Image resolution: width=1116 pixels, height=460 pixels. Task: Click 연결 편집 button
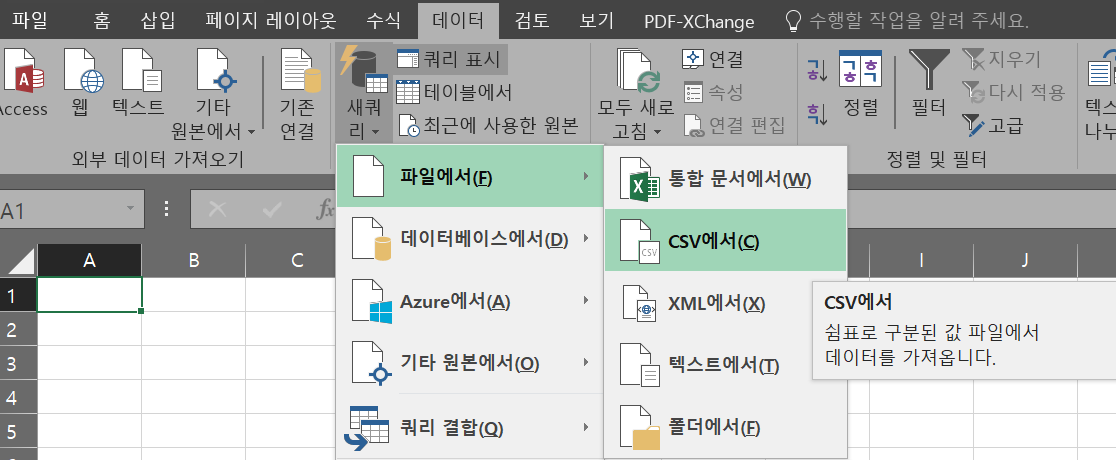tap(735, 125)
